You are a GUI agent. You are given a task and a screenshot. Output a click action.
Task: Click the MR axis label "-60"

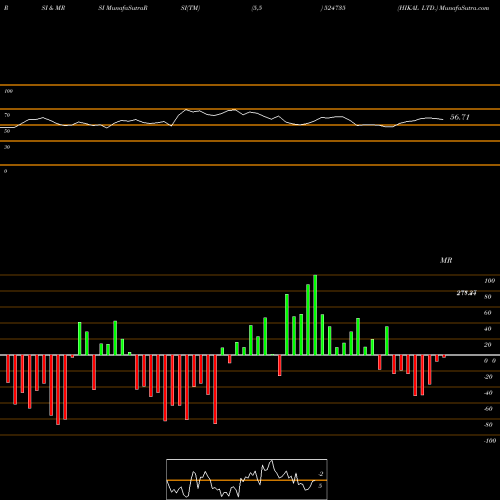coord(488,409)
